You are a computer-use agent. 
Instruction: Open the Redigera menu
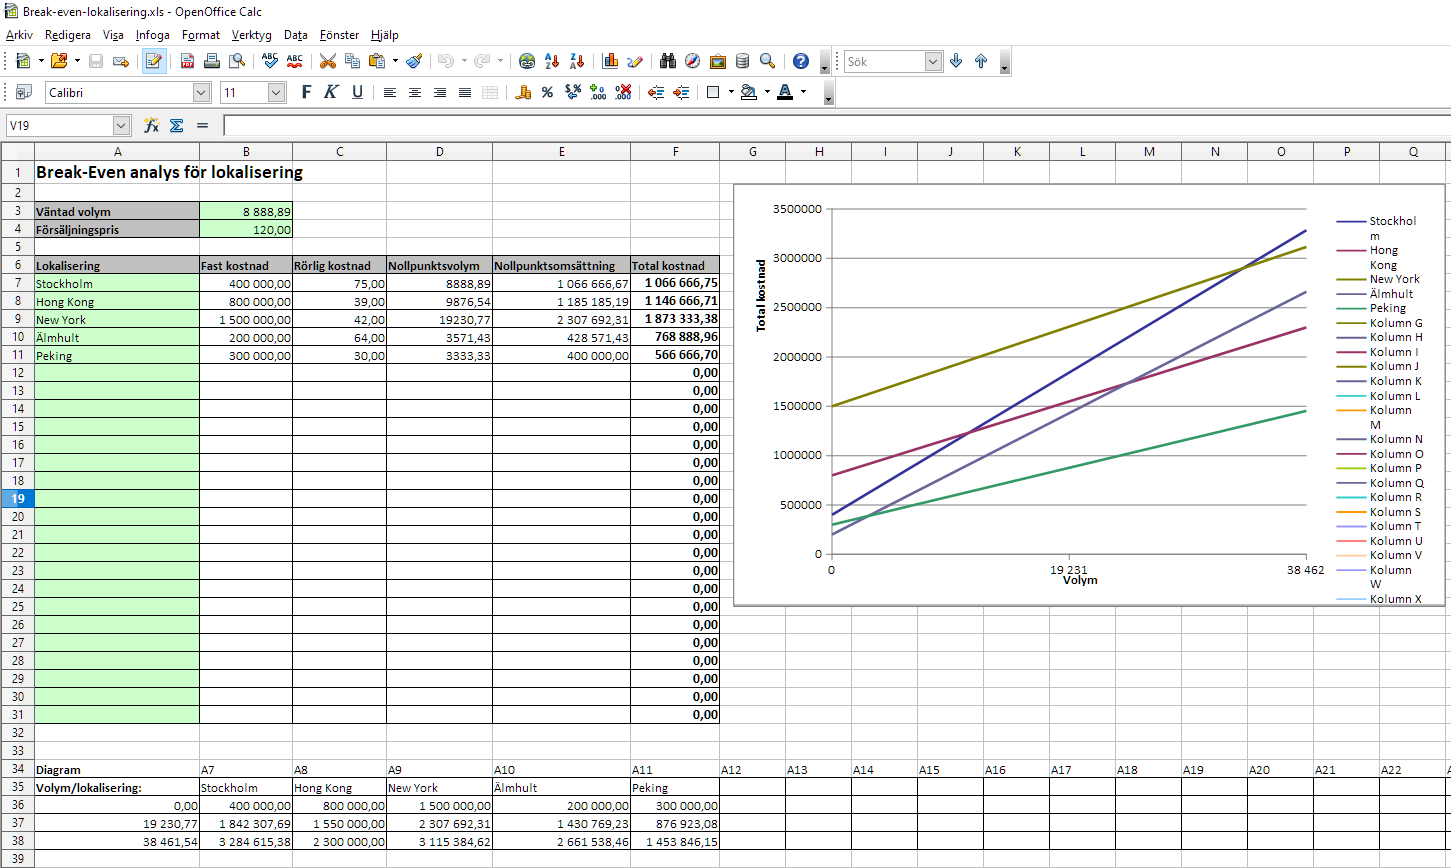(x=67, y=35)
